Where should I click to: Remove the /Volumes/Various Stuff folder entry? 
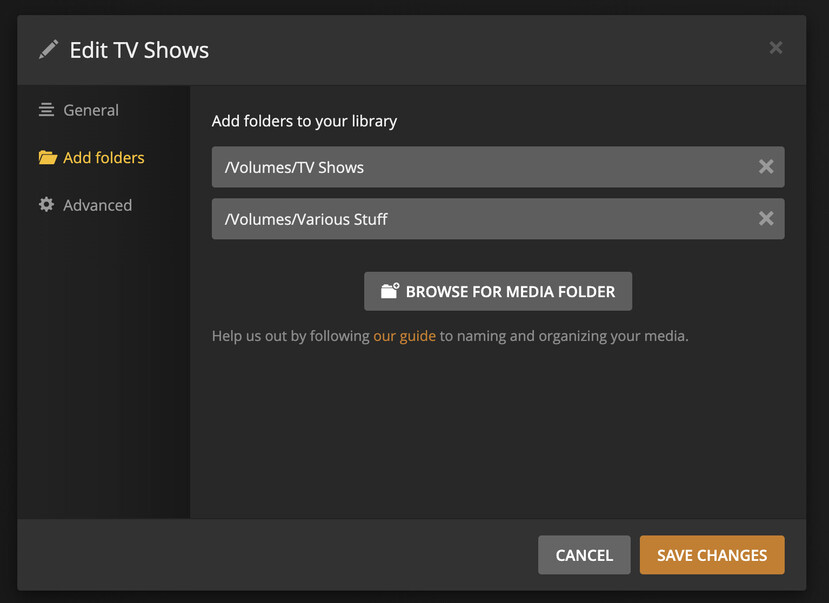(766, 218)
